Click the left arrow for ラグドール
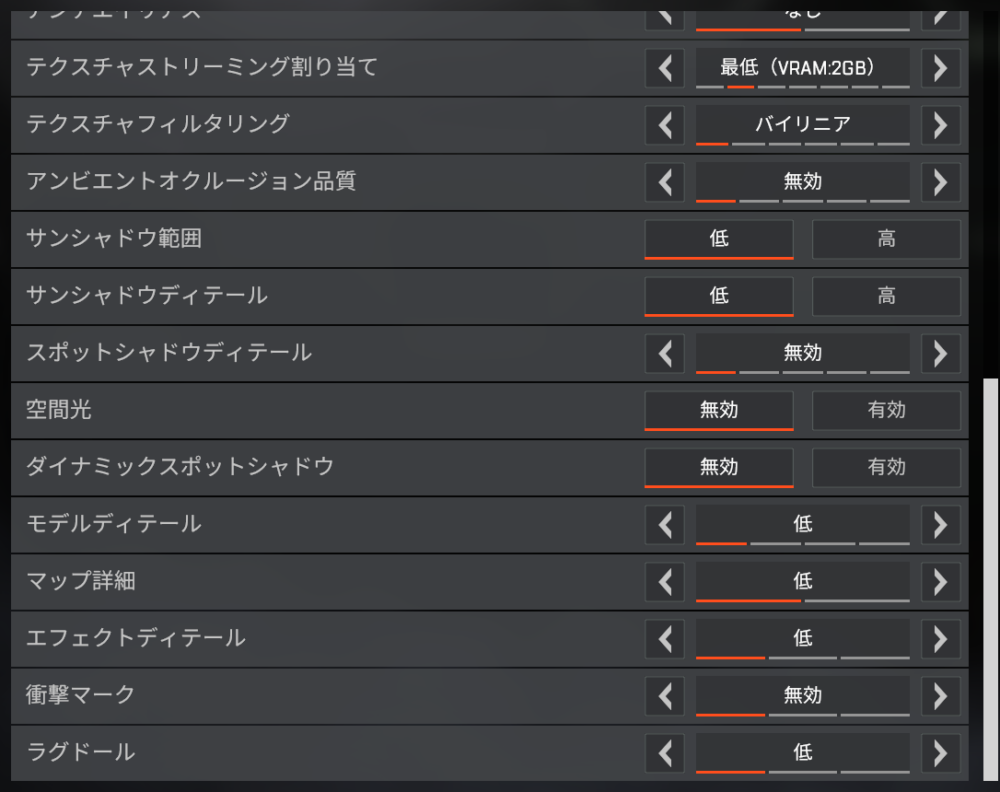Screen dimensions: 1000x792 coord(663,752)
